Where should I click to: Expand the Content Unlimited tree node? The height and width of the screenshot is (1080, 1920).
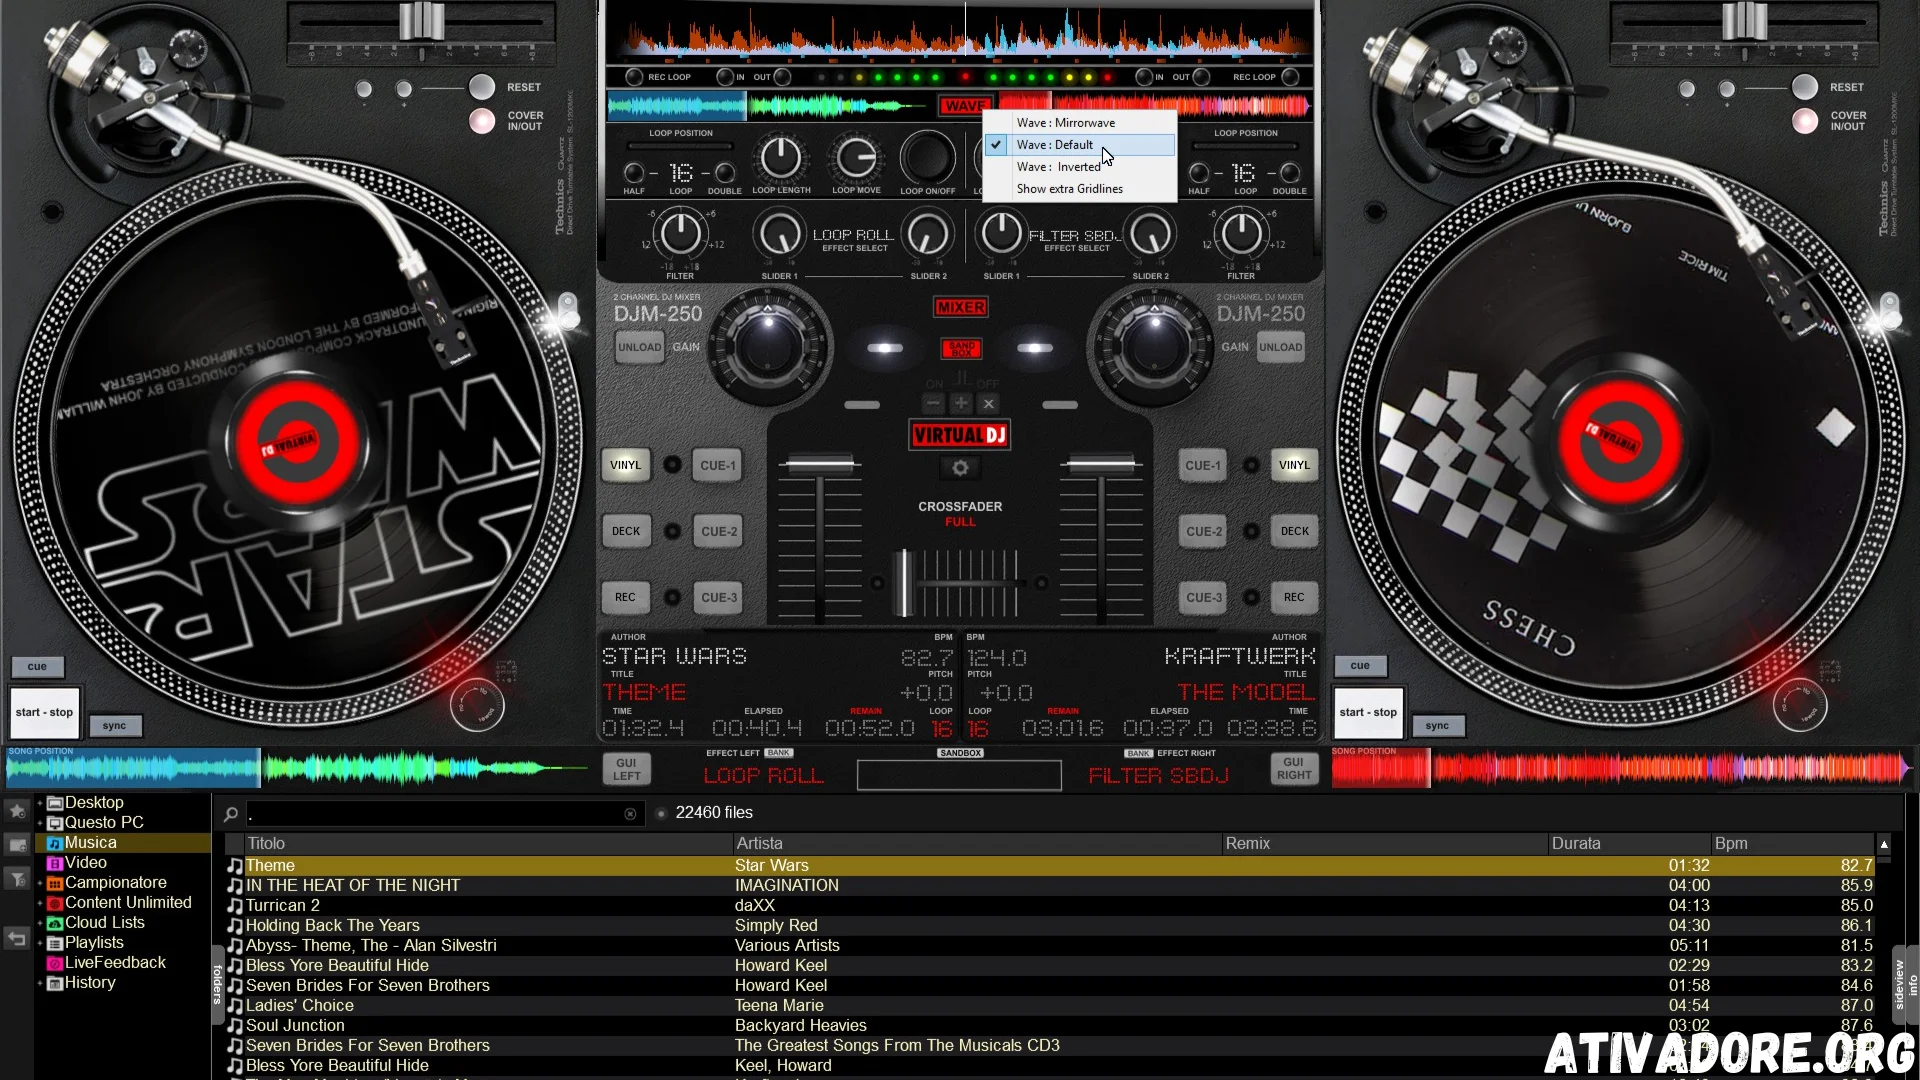pyautogui.click(x=40, y=903)
